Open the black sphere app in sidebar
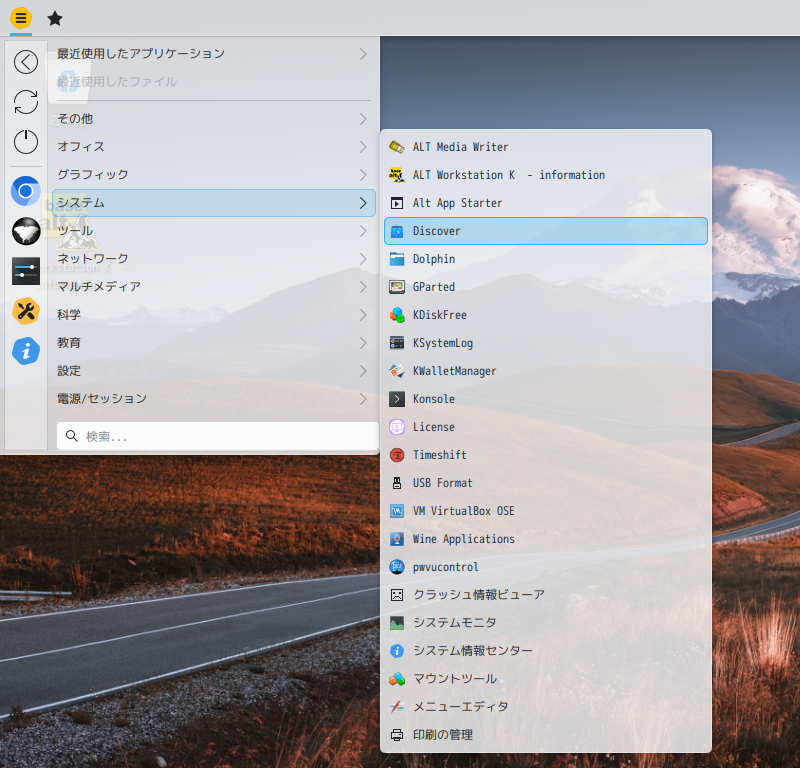Screen dimensions: 800x768 [x=26, y=231]
